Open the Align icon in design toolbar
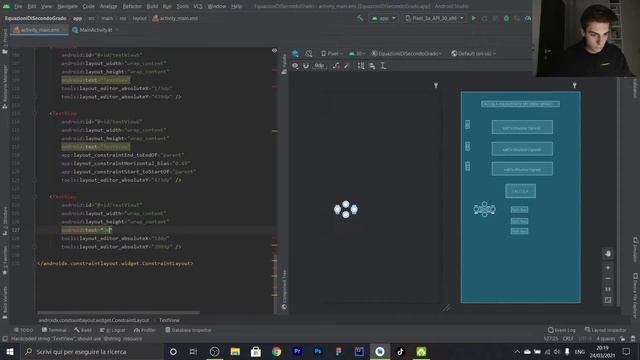The width and height of the screenshot is (640, 360). coord(372,66)
